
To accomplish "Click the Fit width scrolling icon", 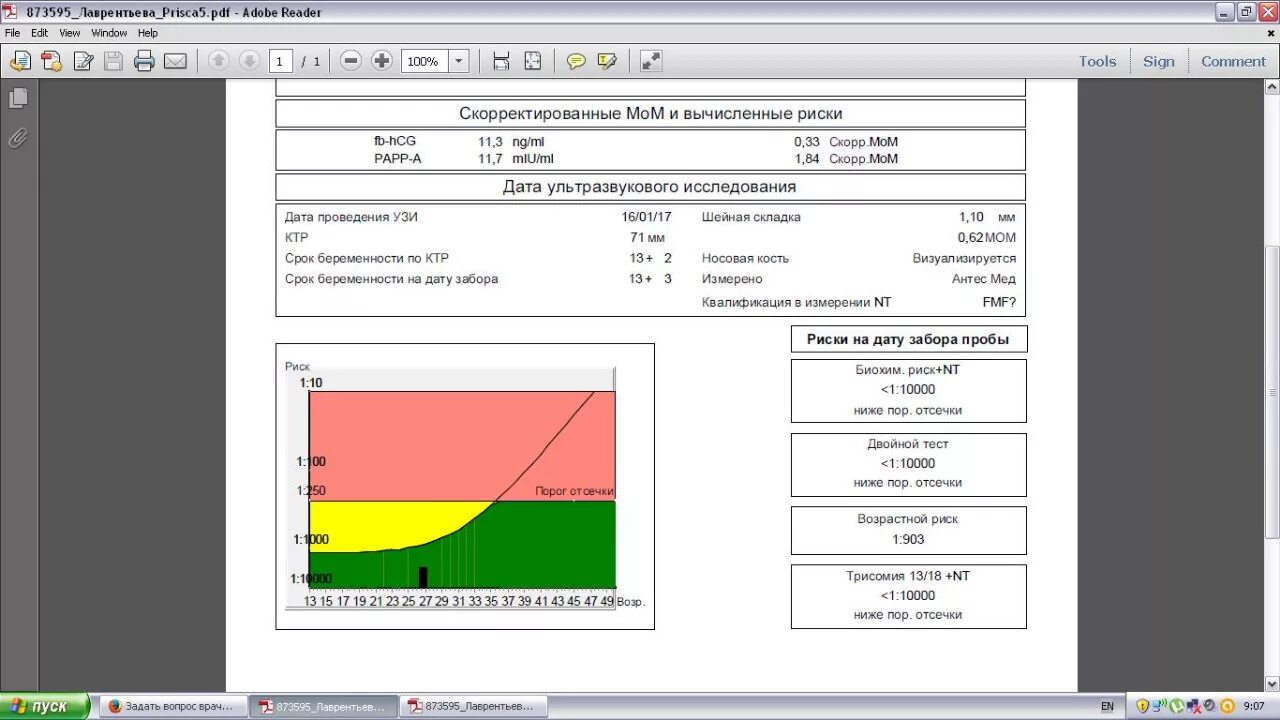I will 501,61.
